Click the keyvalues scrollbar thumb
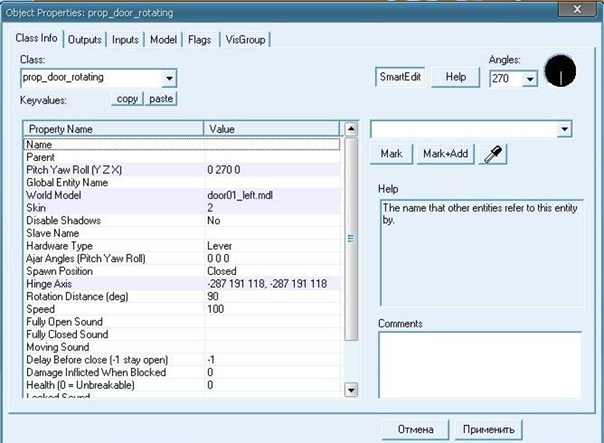The height and width of the screenshot is (443, 604). (351, 239)
